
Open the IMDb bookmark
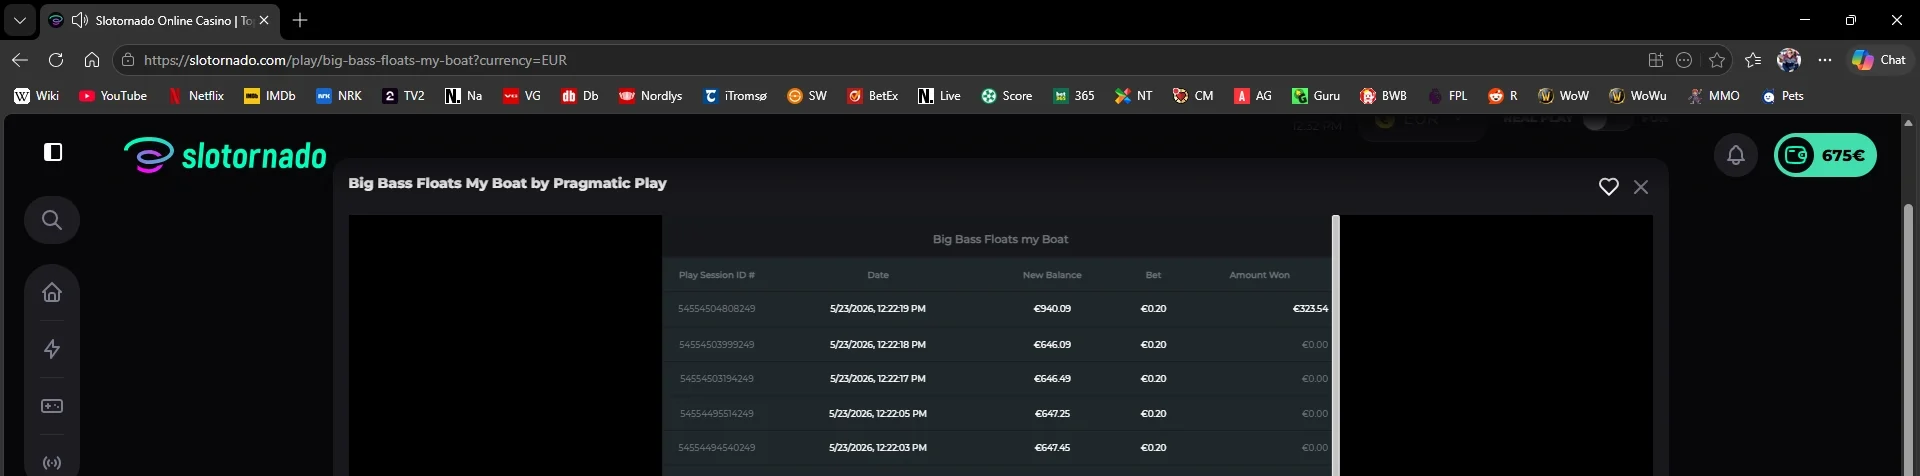coord(270,96)
